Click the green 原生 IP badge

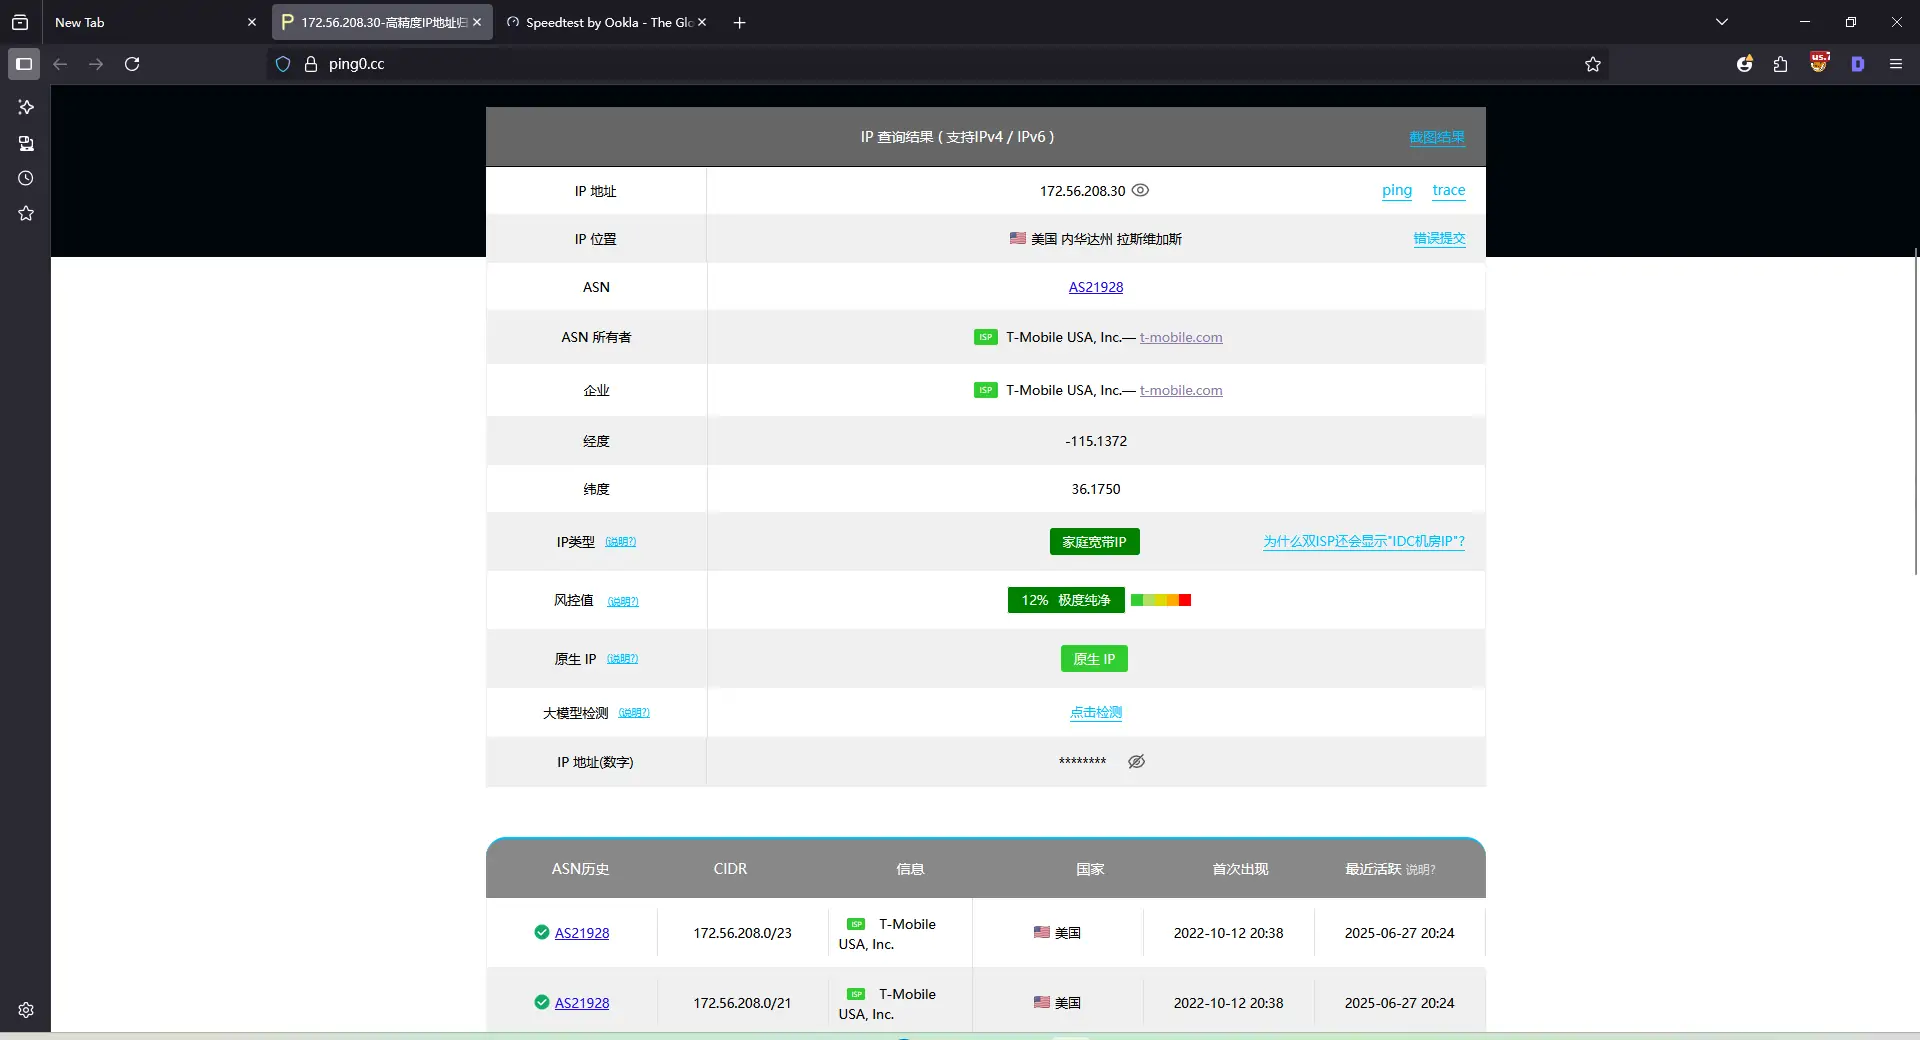coord(1094,659)
